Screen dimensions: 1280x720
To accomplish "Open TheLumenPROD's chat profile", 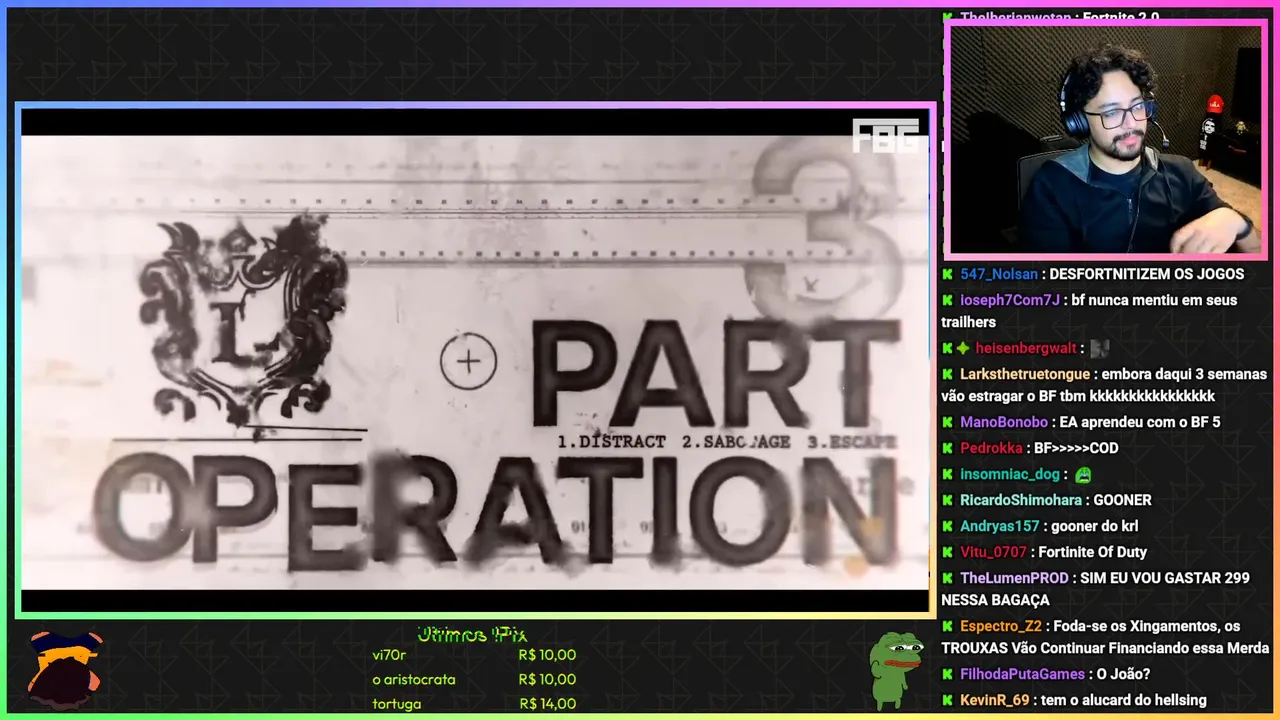I will 1014,578.
